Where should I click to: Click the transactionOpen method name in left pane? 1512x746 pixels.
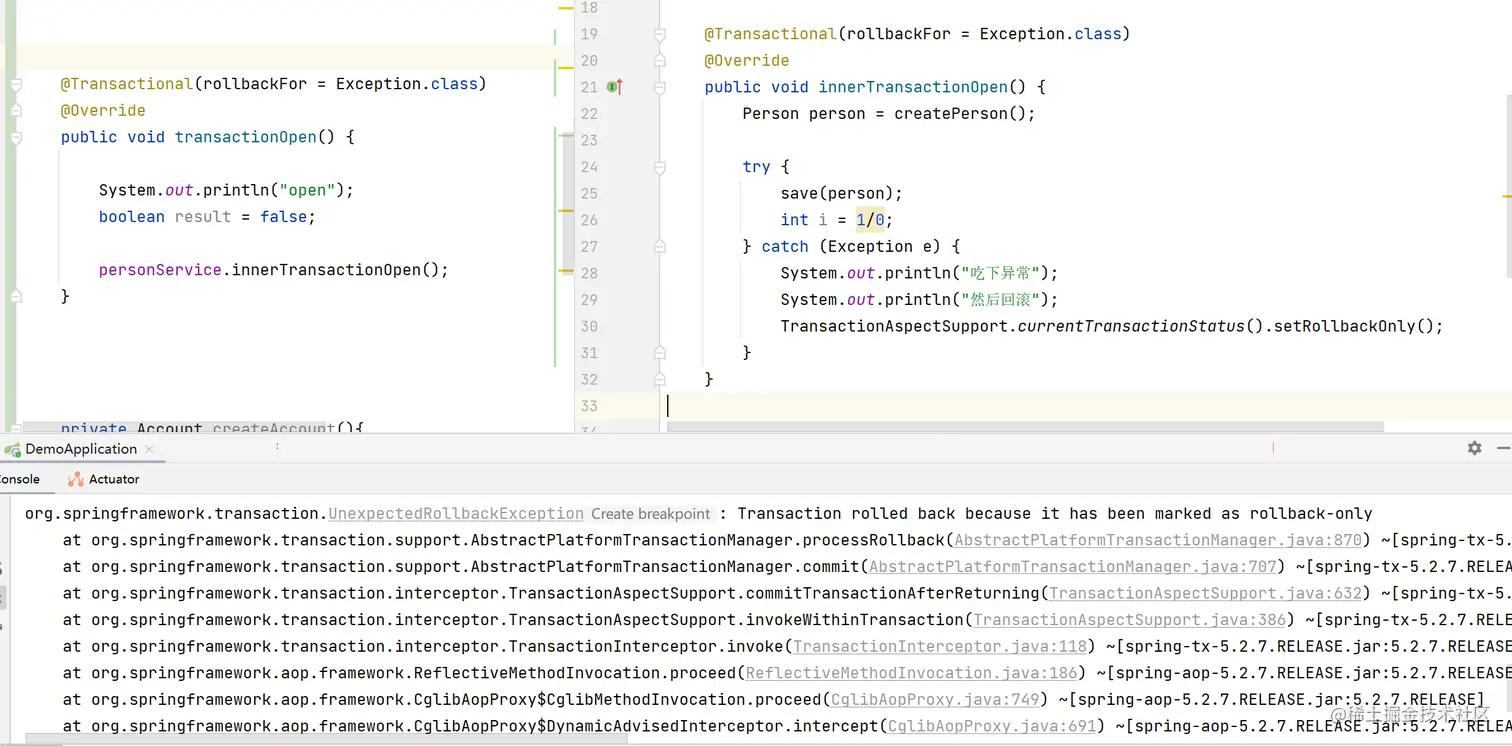tap(246, 137)
